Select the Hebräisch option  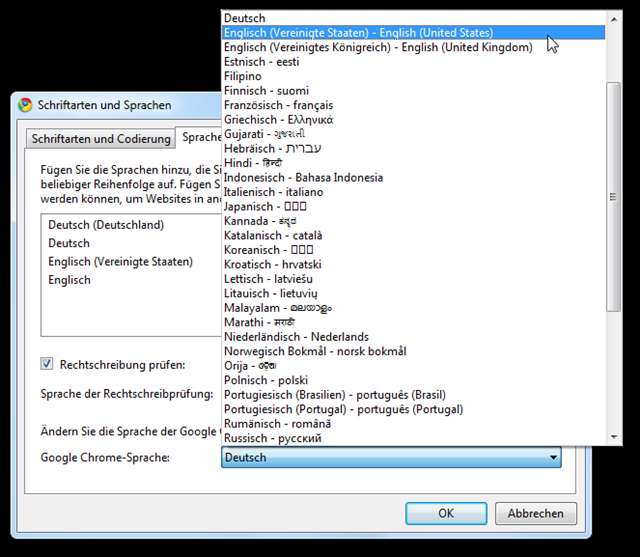click(x=413, y=149)
